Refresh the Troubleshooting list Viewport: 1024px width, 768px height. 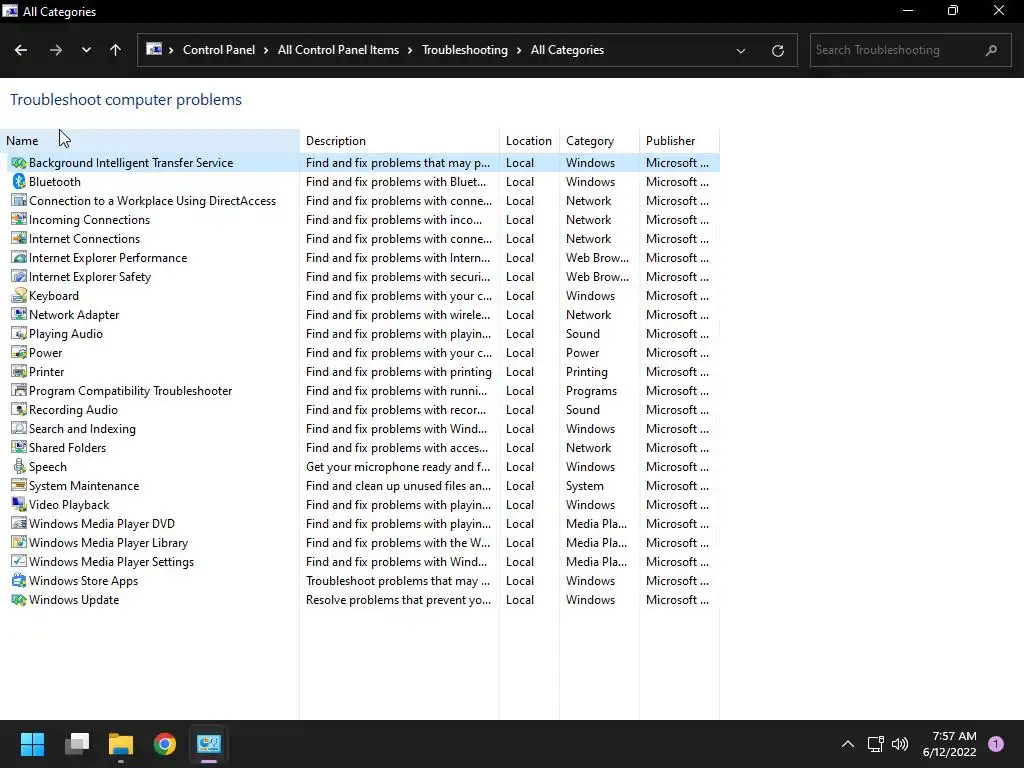[x=777, y=50]
